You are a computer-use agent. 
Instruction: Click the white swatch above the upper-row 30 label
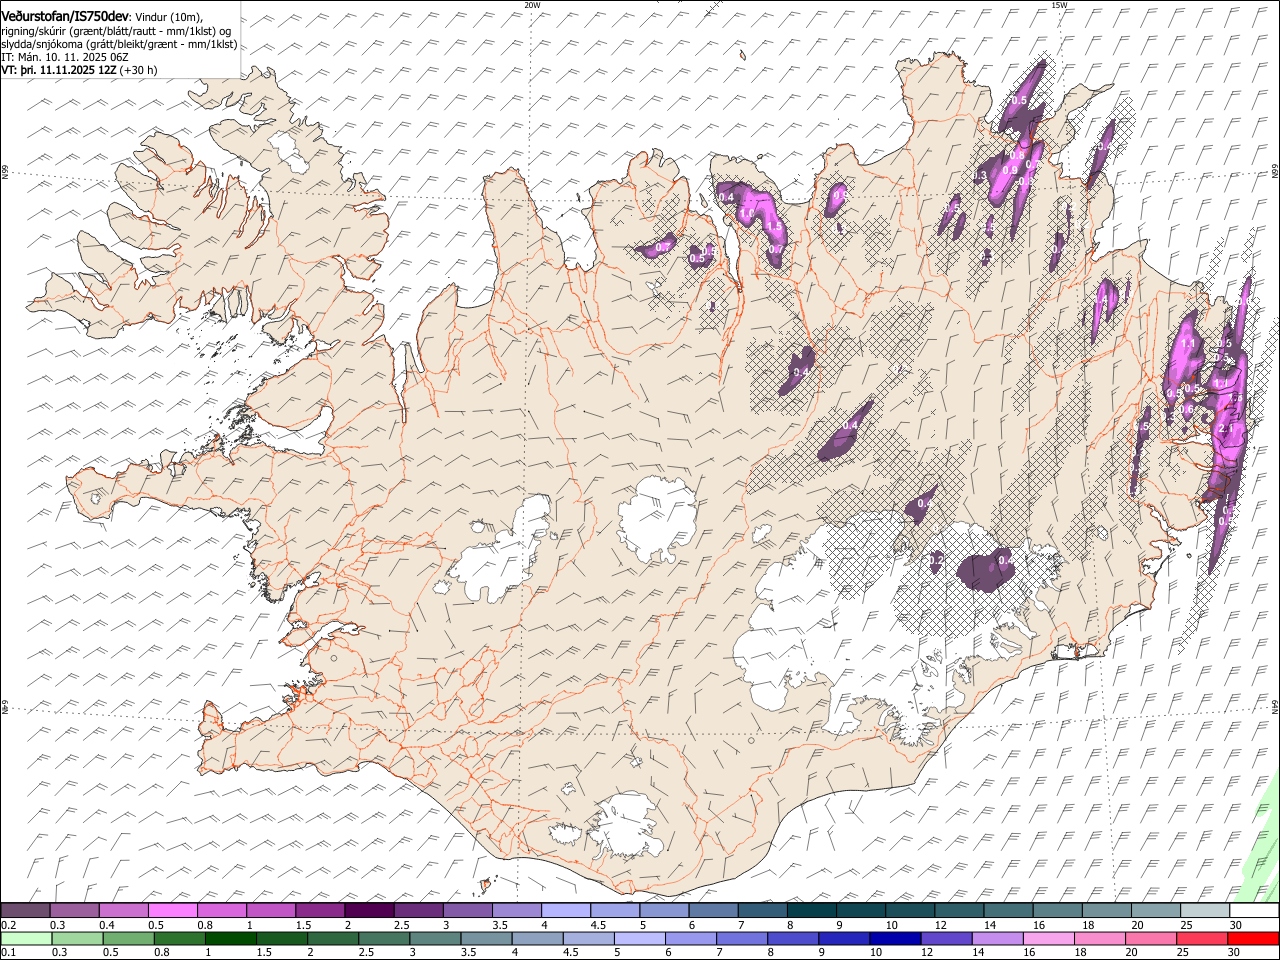tap(1255, 911)
